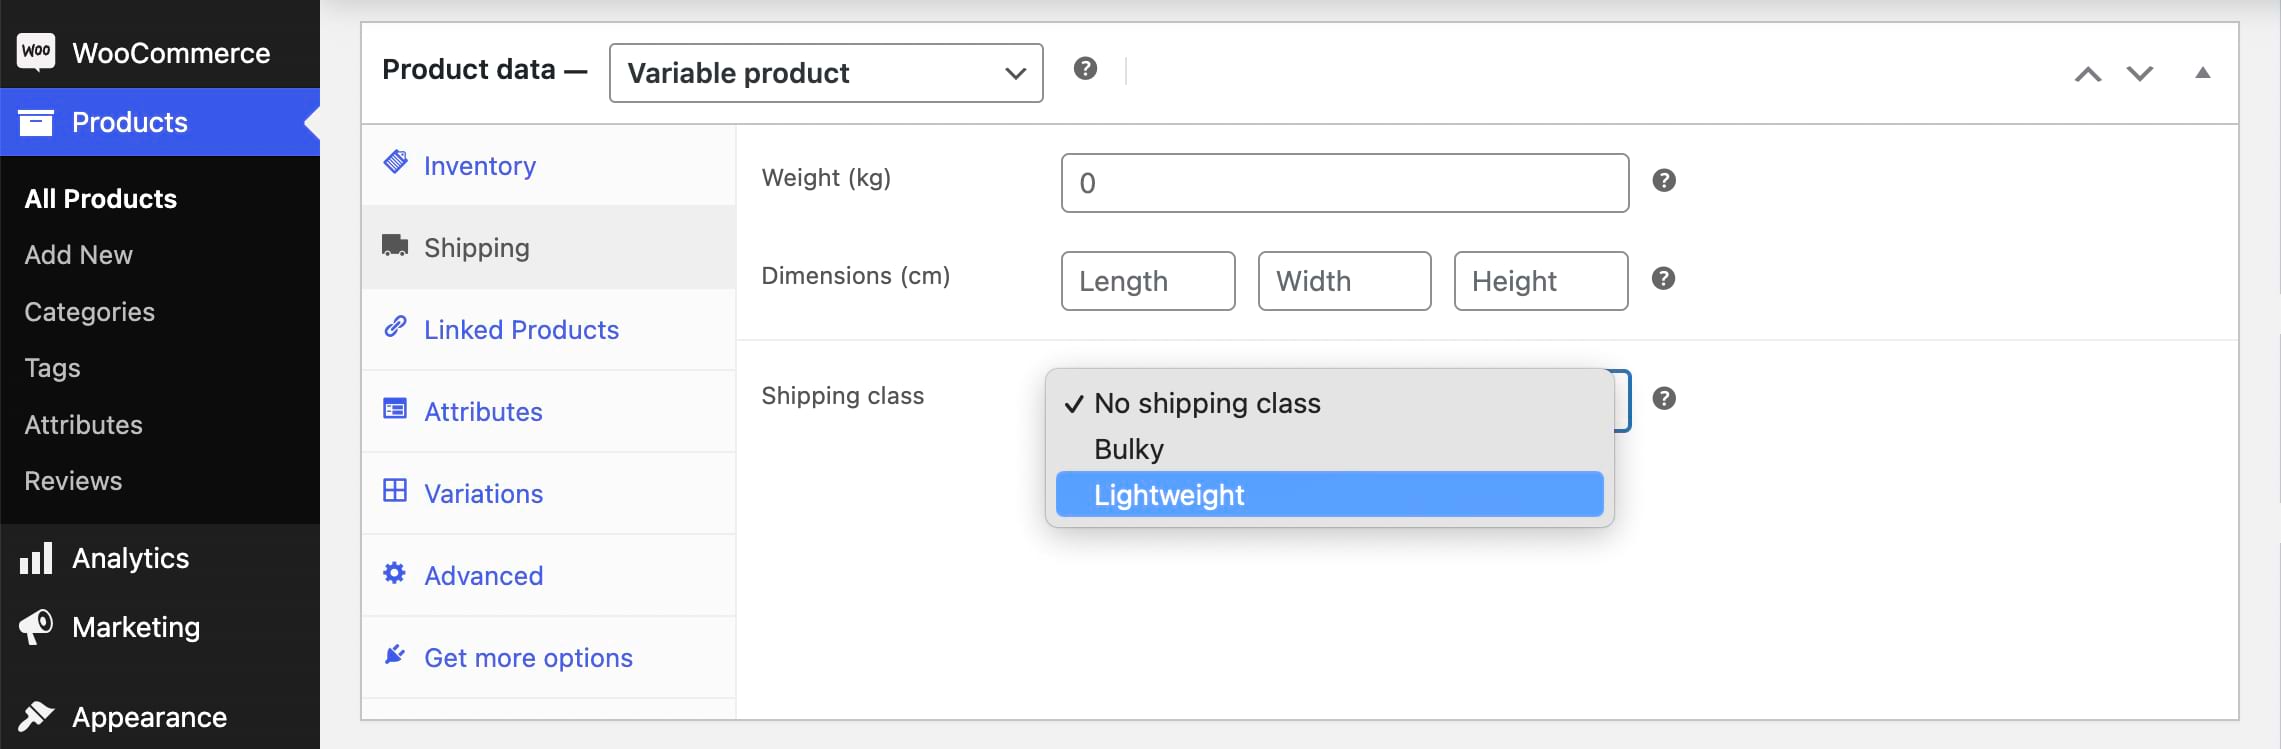Move Product data panel up with chevron
Screen dimensions: 2281x749
tap(2087, 73)
